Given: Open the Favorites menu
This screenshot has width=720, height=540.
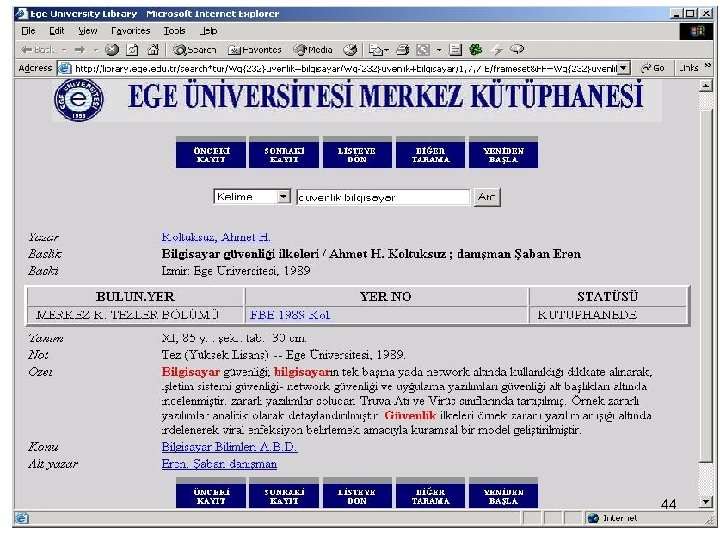Looking at the screenshot, I should point(131,31).
